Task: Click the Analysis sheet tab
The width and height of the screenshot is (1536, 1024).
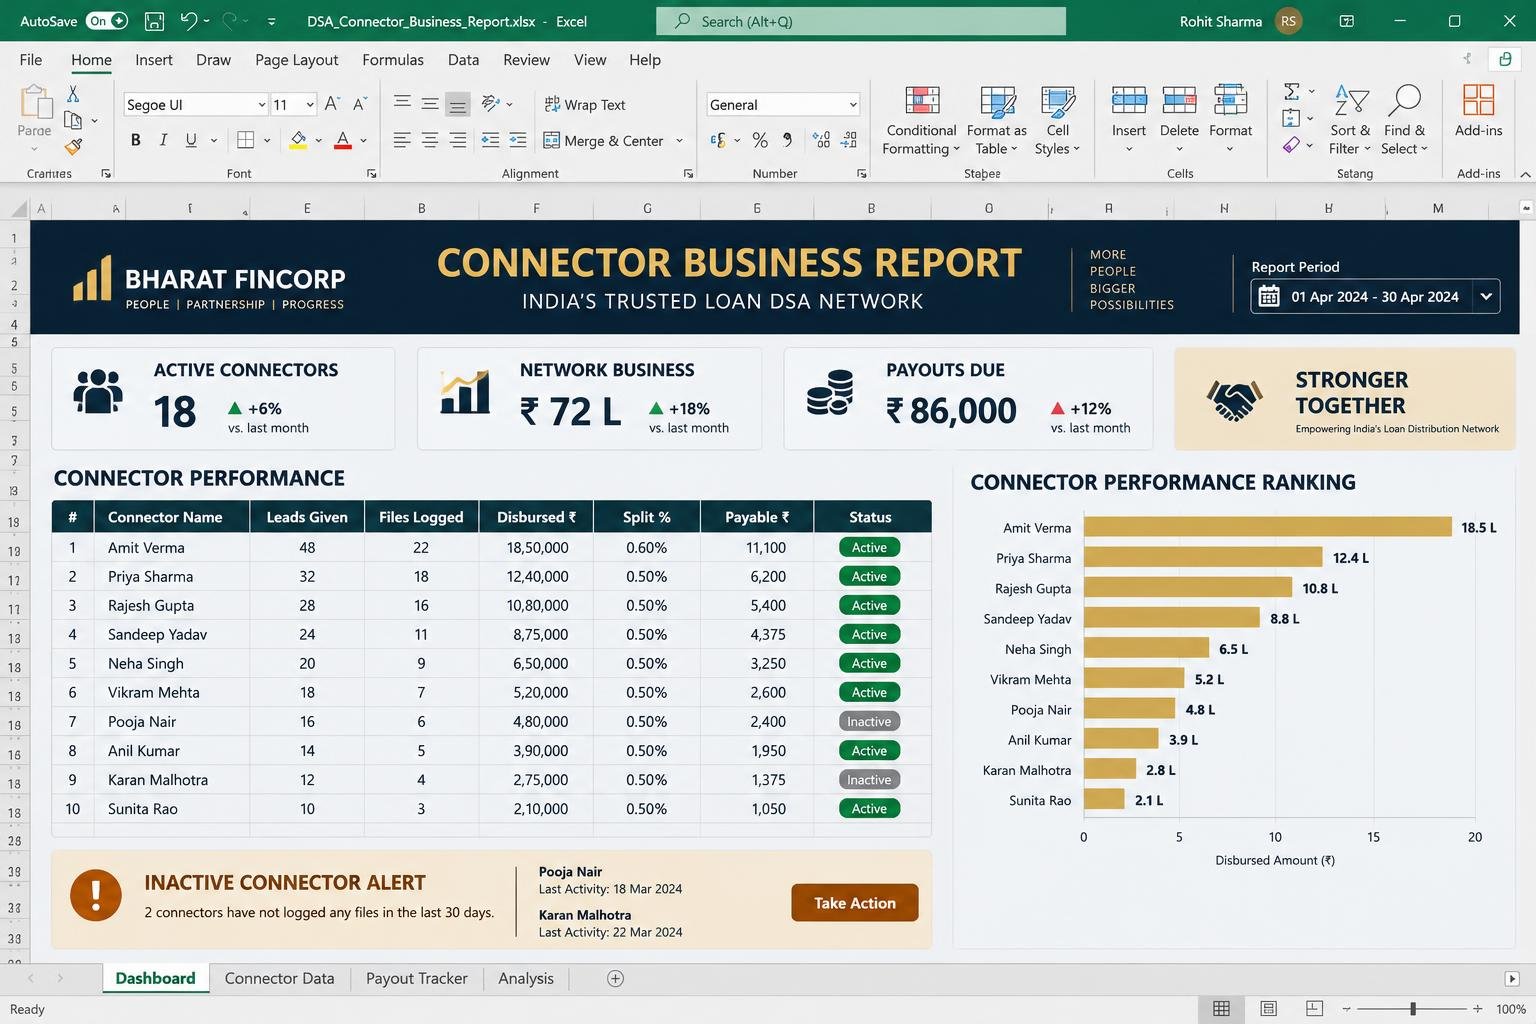Action: pos(526,979)
